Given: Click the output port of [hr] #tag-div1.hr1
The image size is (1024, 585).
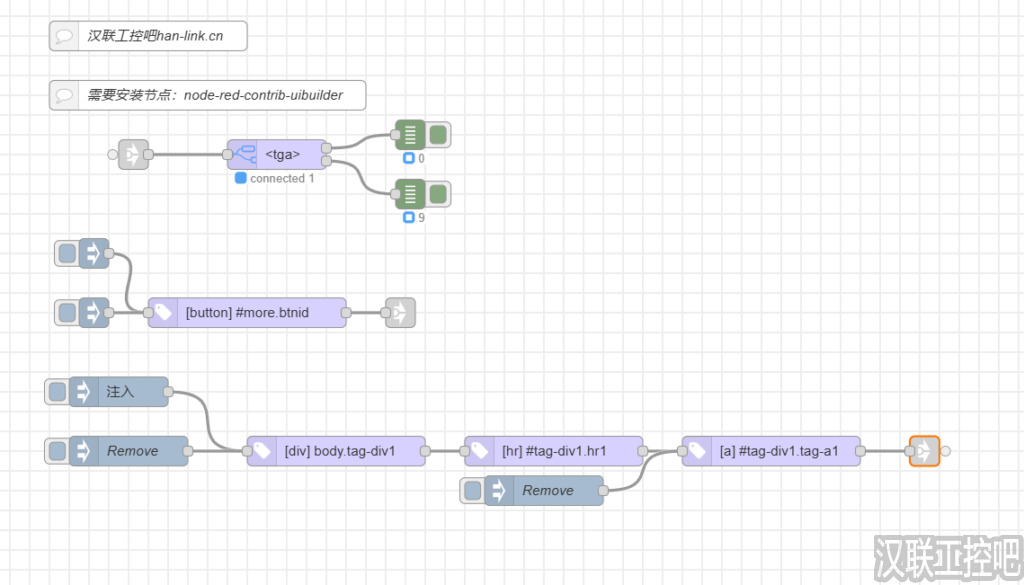Looking at the screenshot, I should click(x=643, y=451).
